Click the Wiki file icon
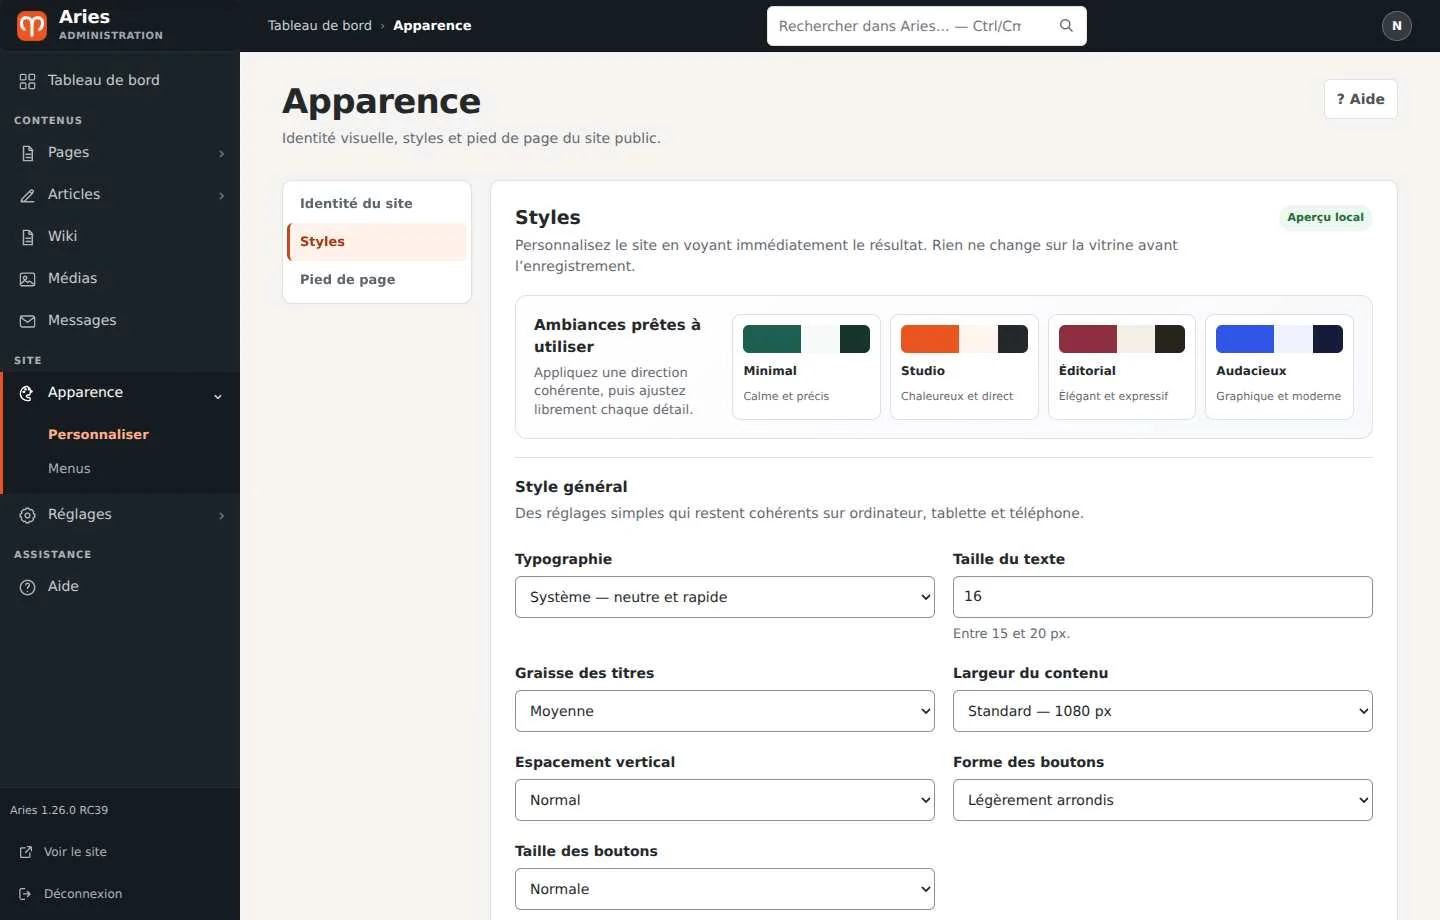 [27, 237]
